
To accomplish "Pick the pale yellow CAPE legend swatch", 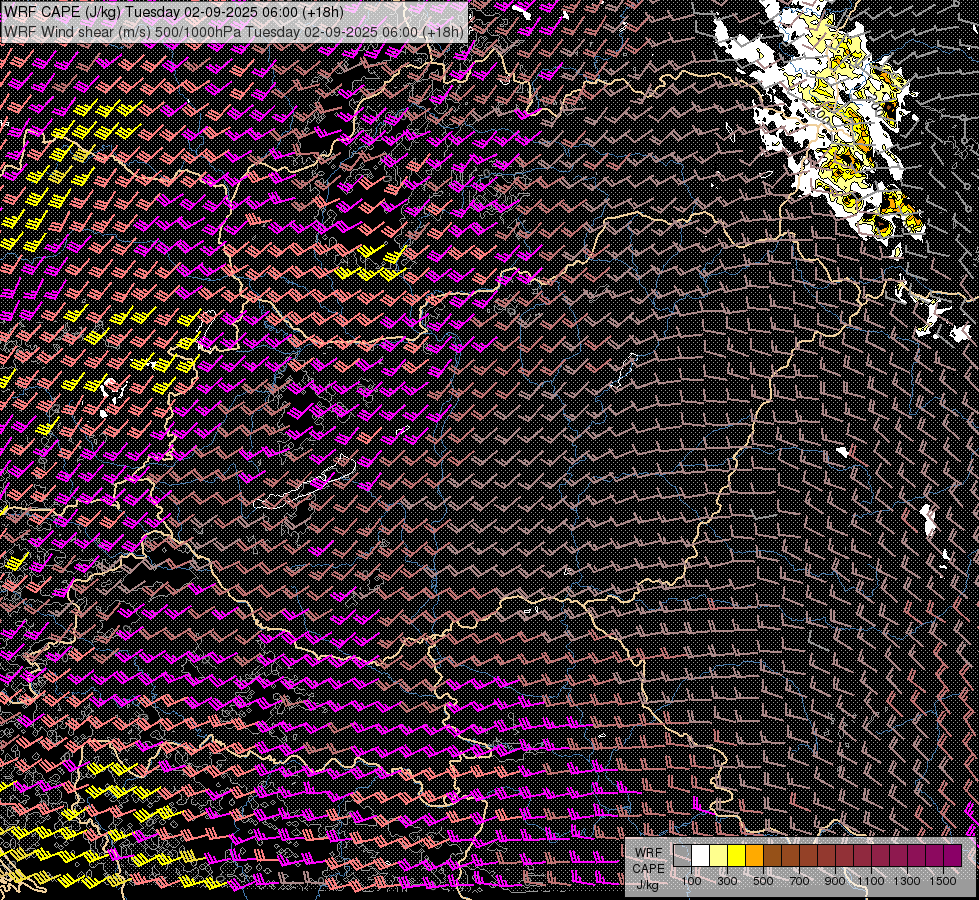I will pyautogui.click(x=719, y=856).
